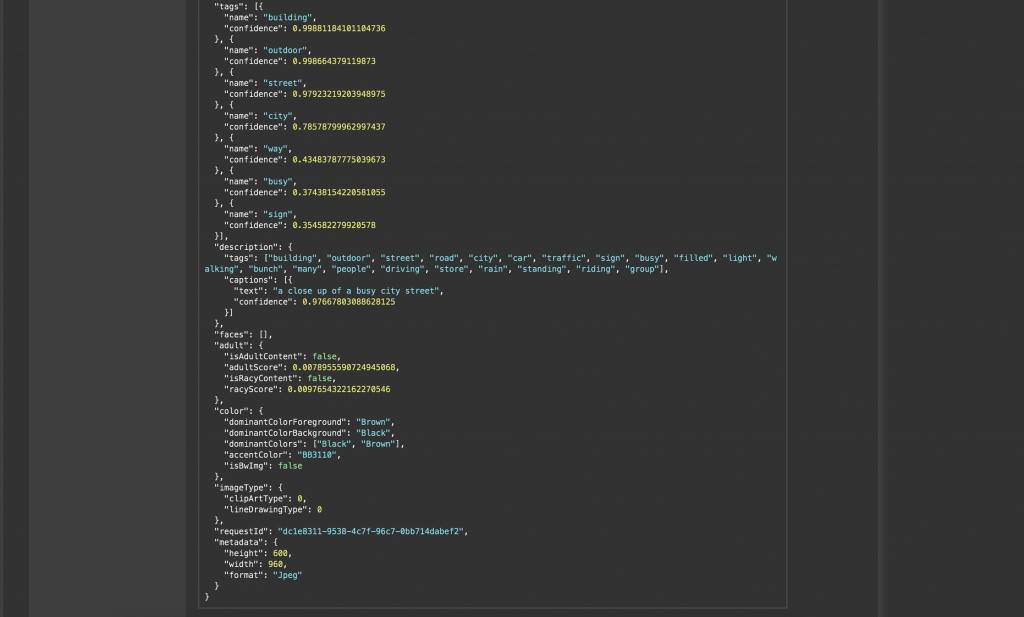1024x617 pixels.
Task: Click the caption confidence value 0.97667803088628125
Action: pyautogui.click(x=348, y=301)
